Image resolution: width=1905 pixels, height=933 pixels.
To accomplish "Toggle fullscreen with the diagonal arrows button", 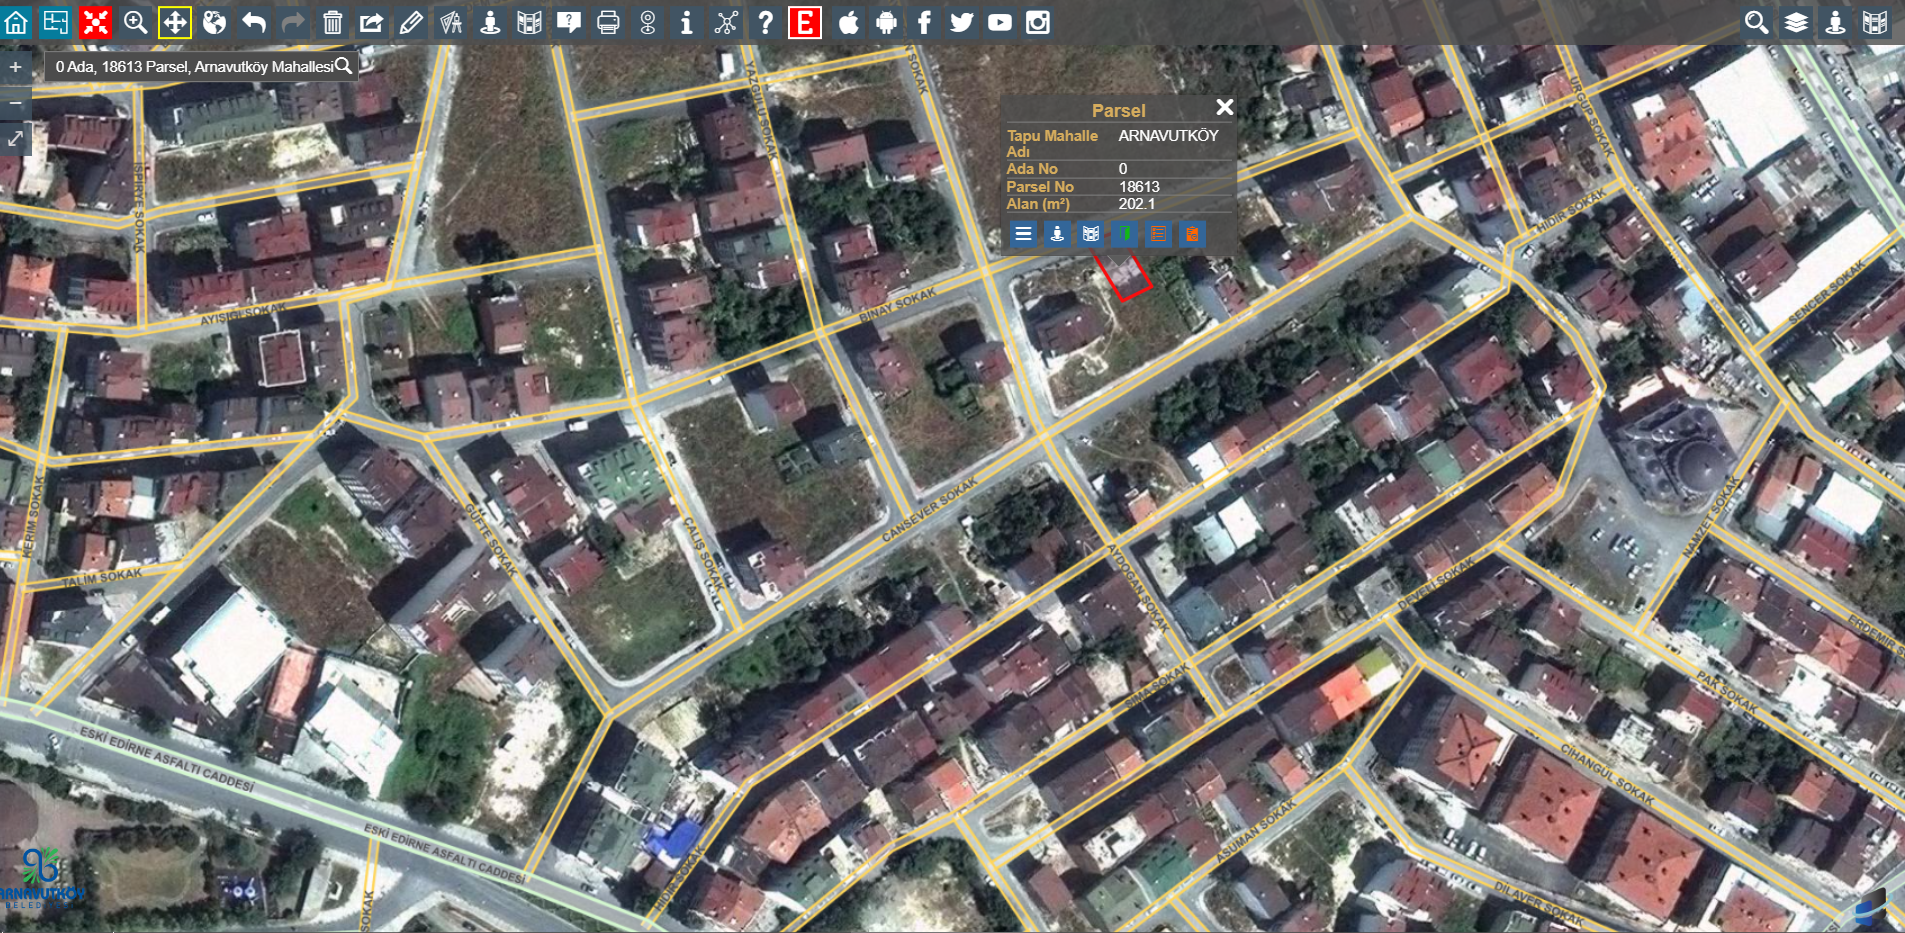I will [x=16, y=139].
